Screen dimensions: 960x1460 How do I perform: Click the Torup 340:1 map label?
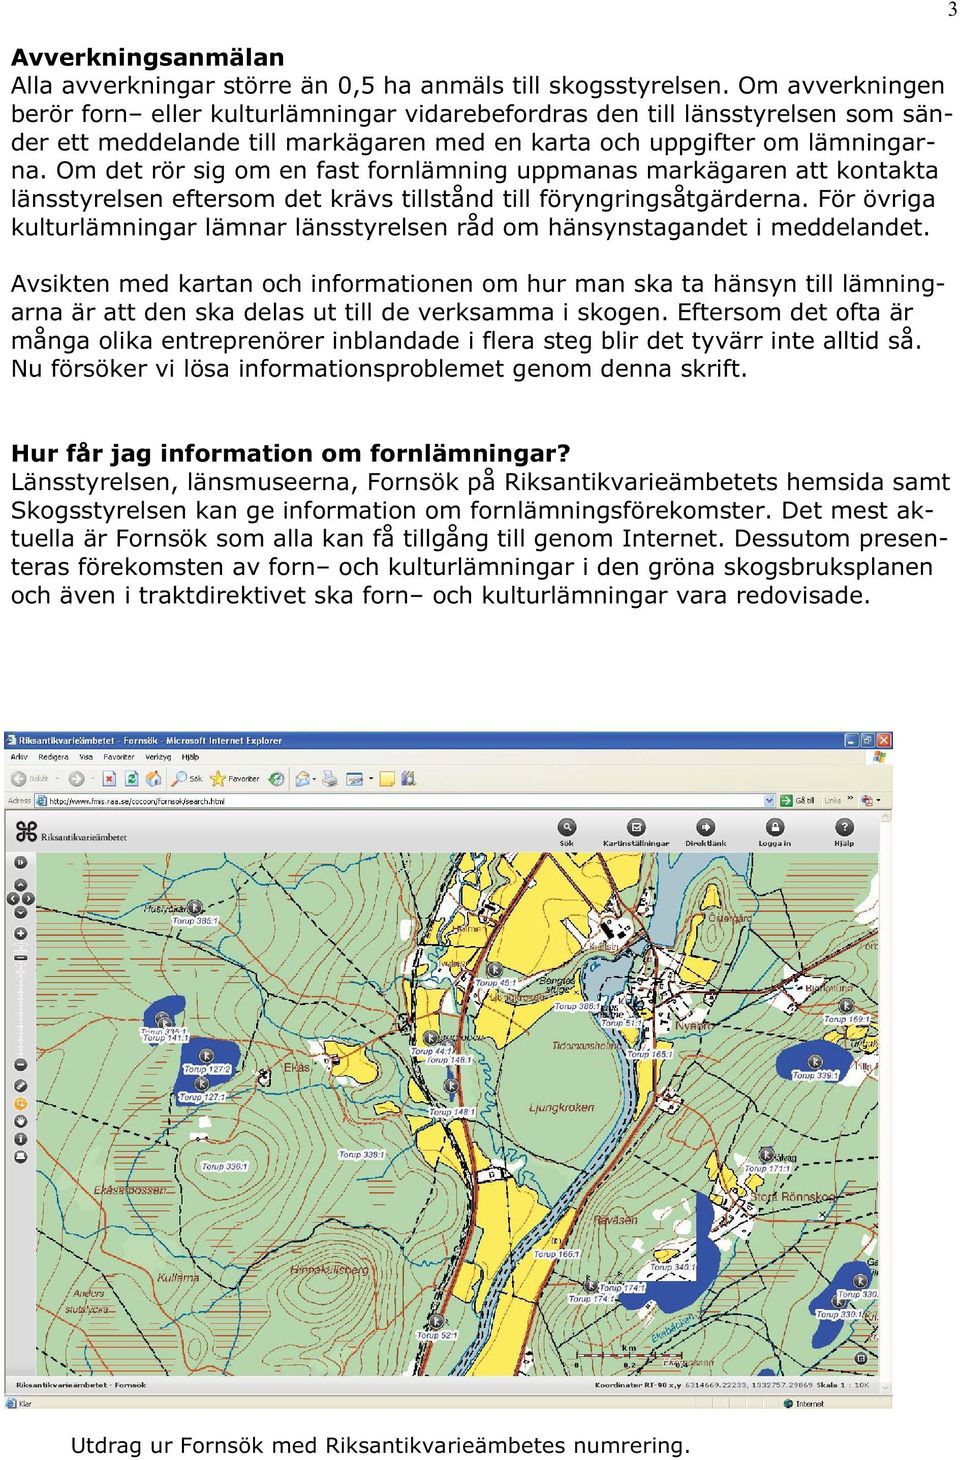[672, 1266]
